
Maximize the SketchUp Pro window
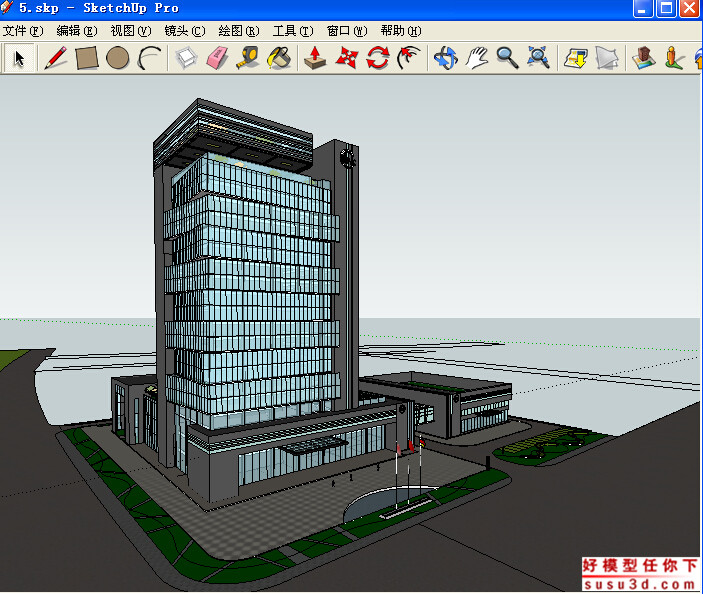(666, 9)
